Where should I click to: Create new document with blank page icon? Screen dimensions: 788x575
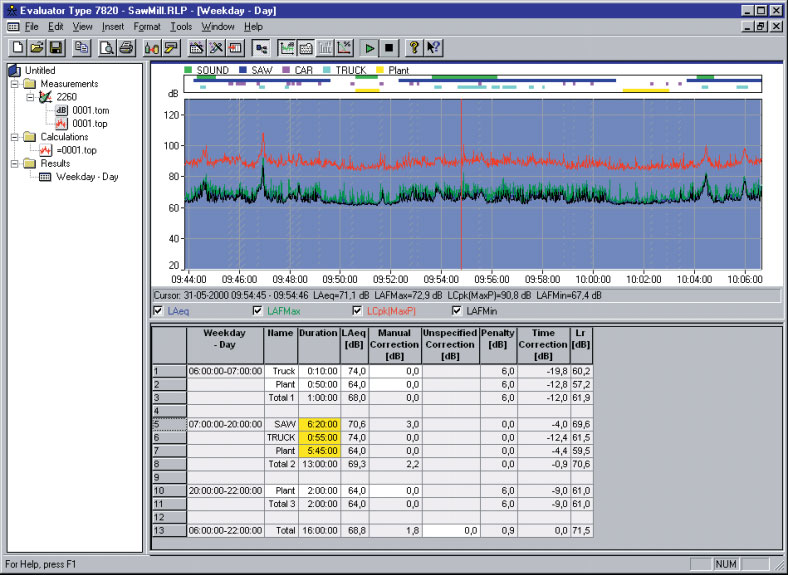pos(16,47)
